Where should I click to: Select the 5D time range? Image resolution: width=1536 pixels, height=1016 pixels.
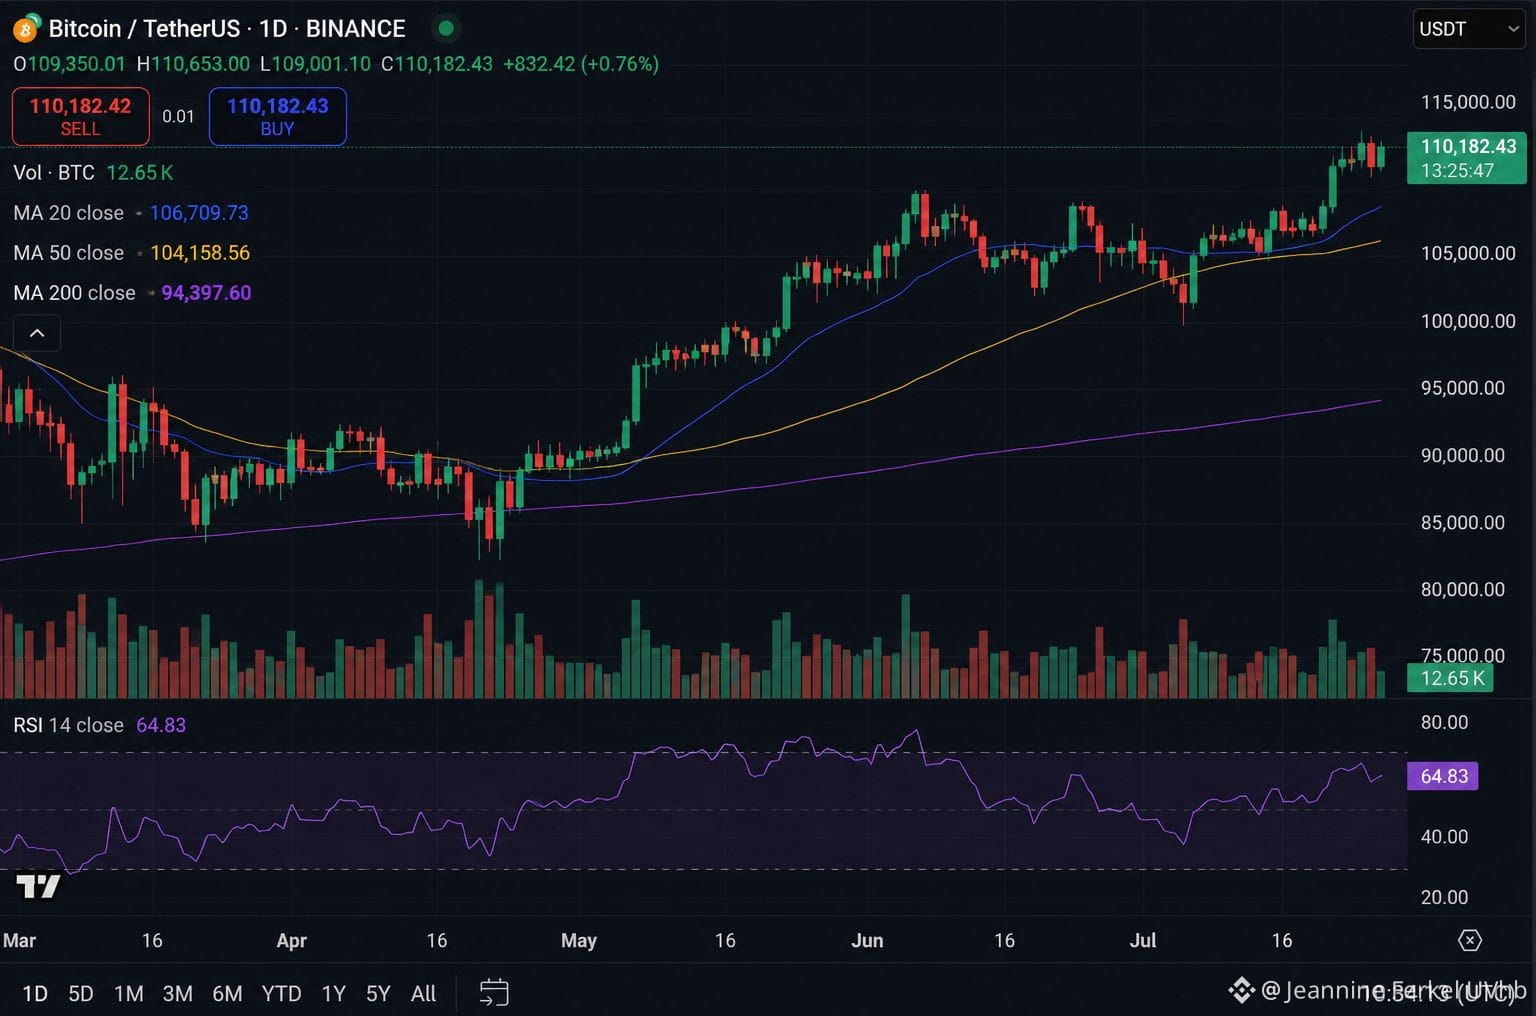click(x=81, y=993)
